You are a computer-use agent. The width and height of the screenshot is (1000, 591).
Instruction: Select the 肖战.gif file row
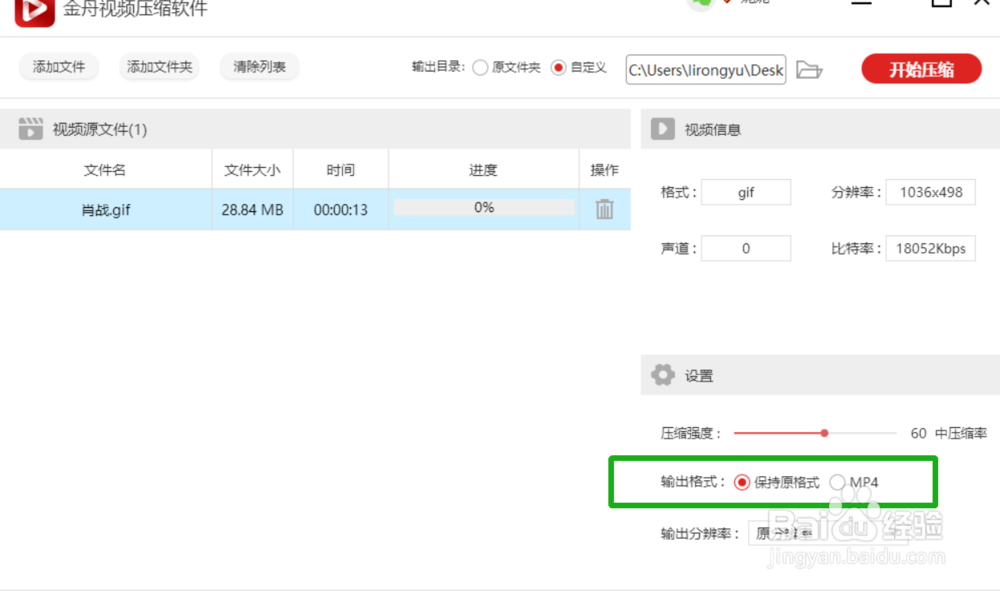click(105, 209)
